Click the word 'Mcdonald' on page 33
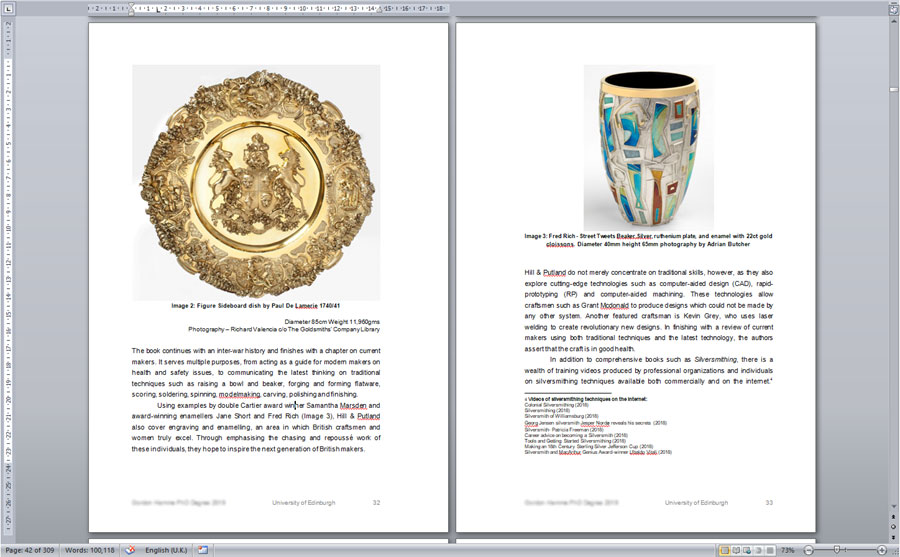This screenshot has height=557, width=900. coord(614,305)
